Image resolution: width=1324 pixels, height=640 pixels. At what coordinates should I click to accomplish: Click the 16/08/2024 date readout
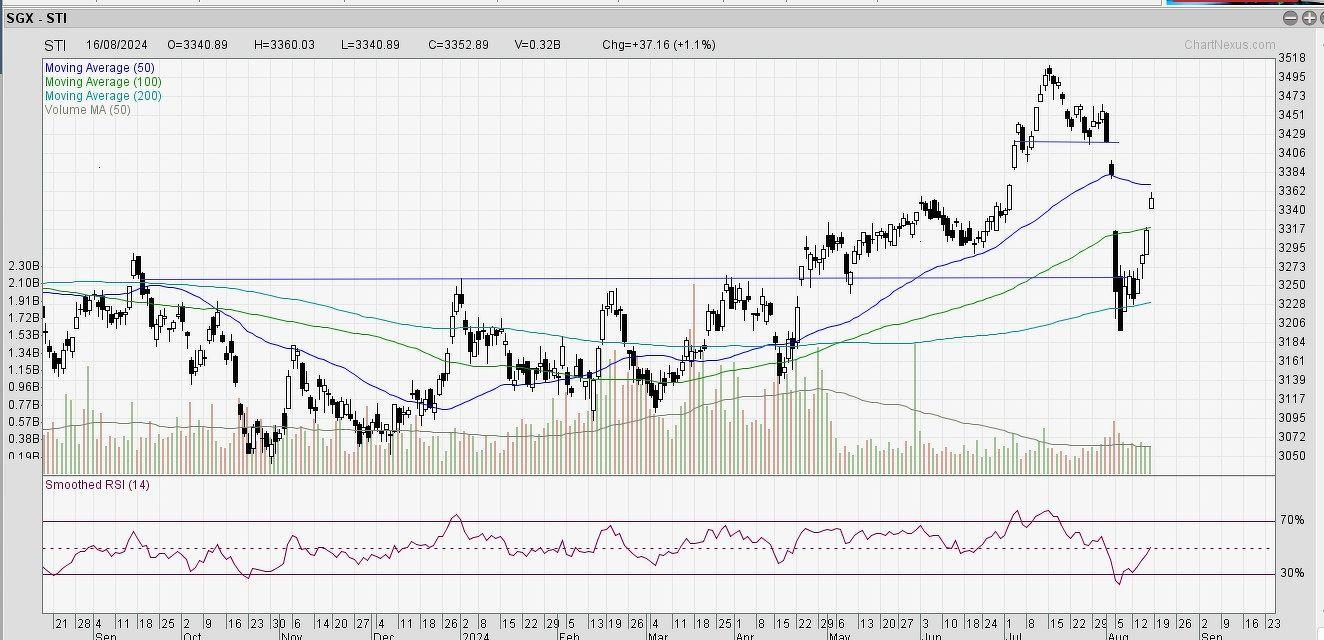[116, 45]
